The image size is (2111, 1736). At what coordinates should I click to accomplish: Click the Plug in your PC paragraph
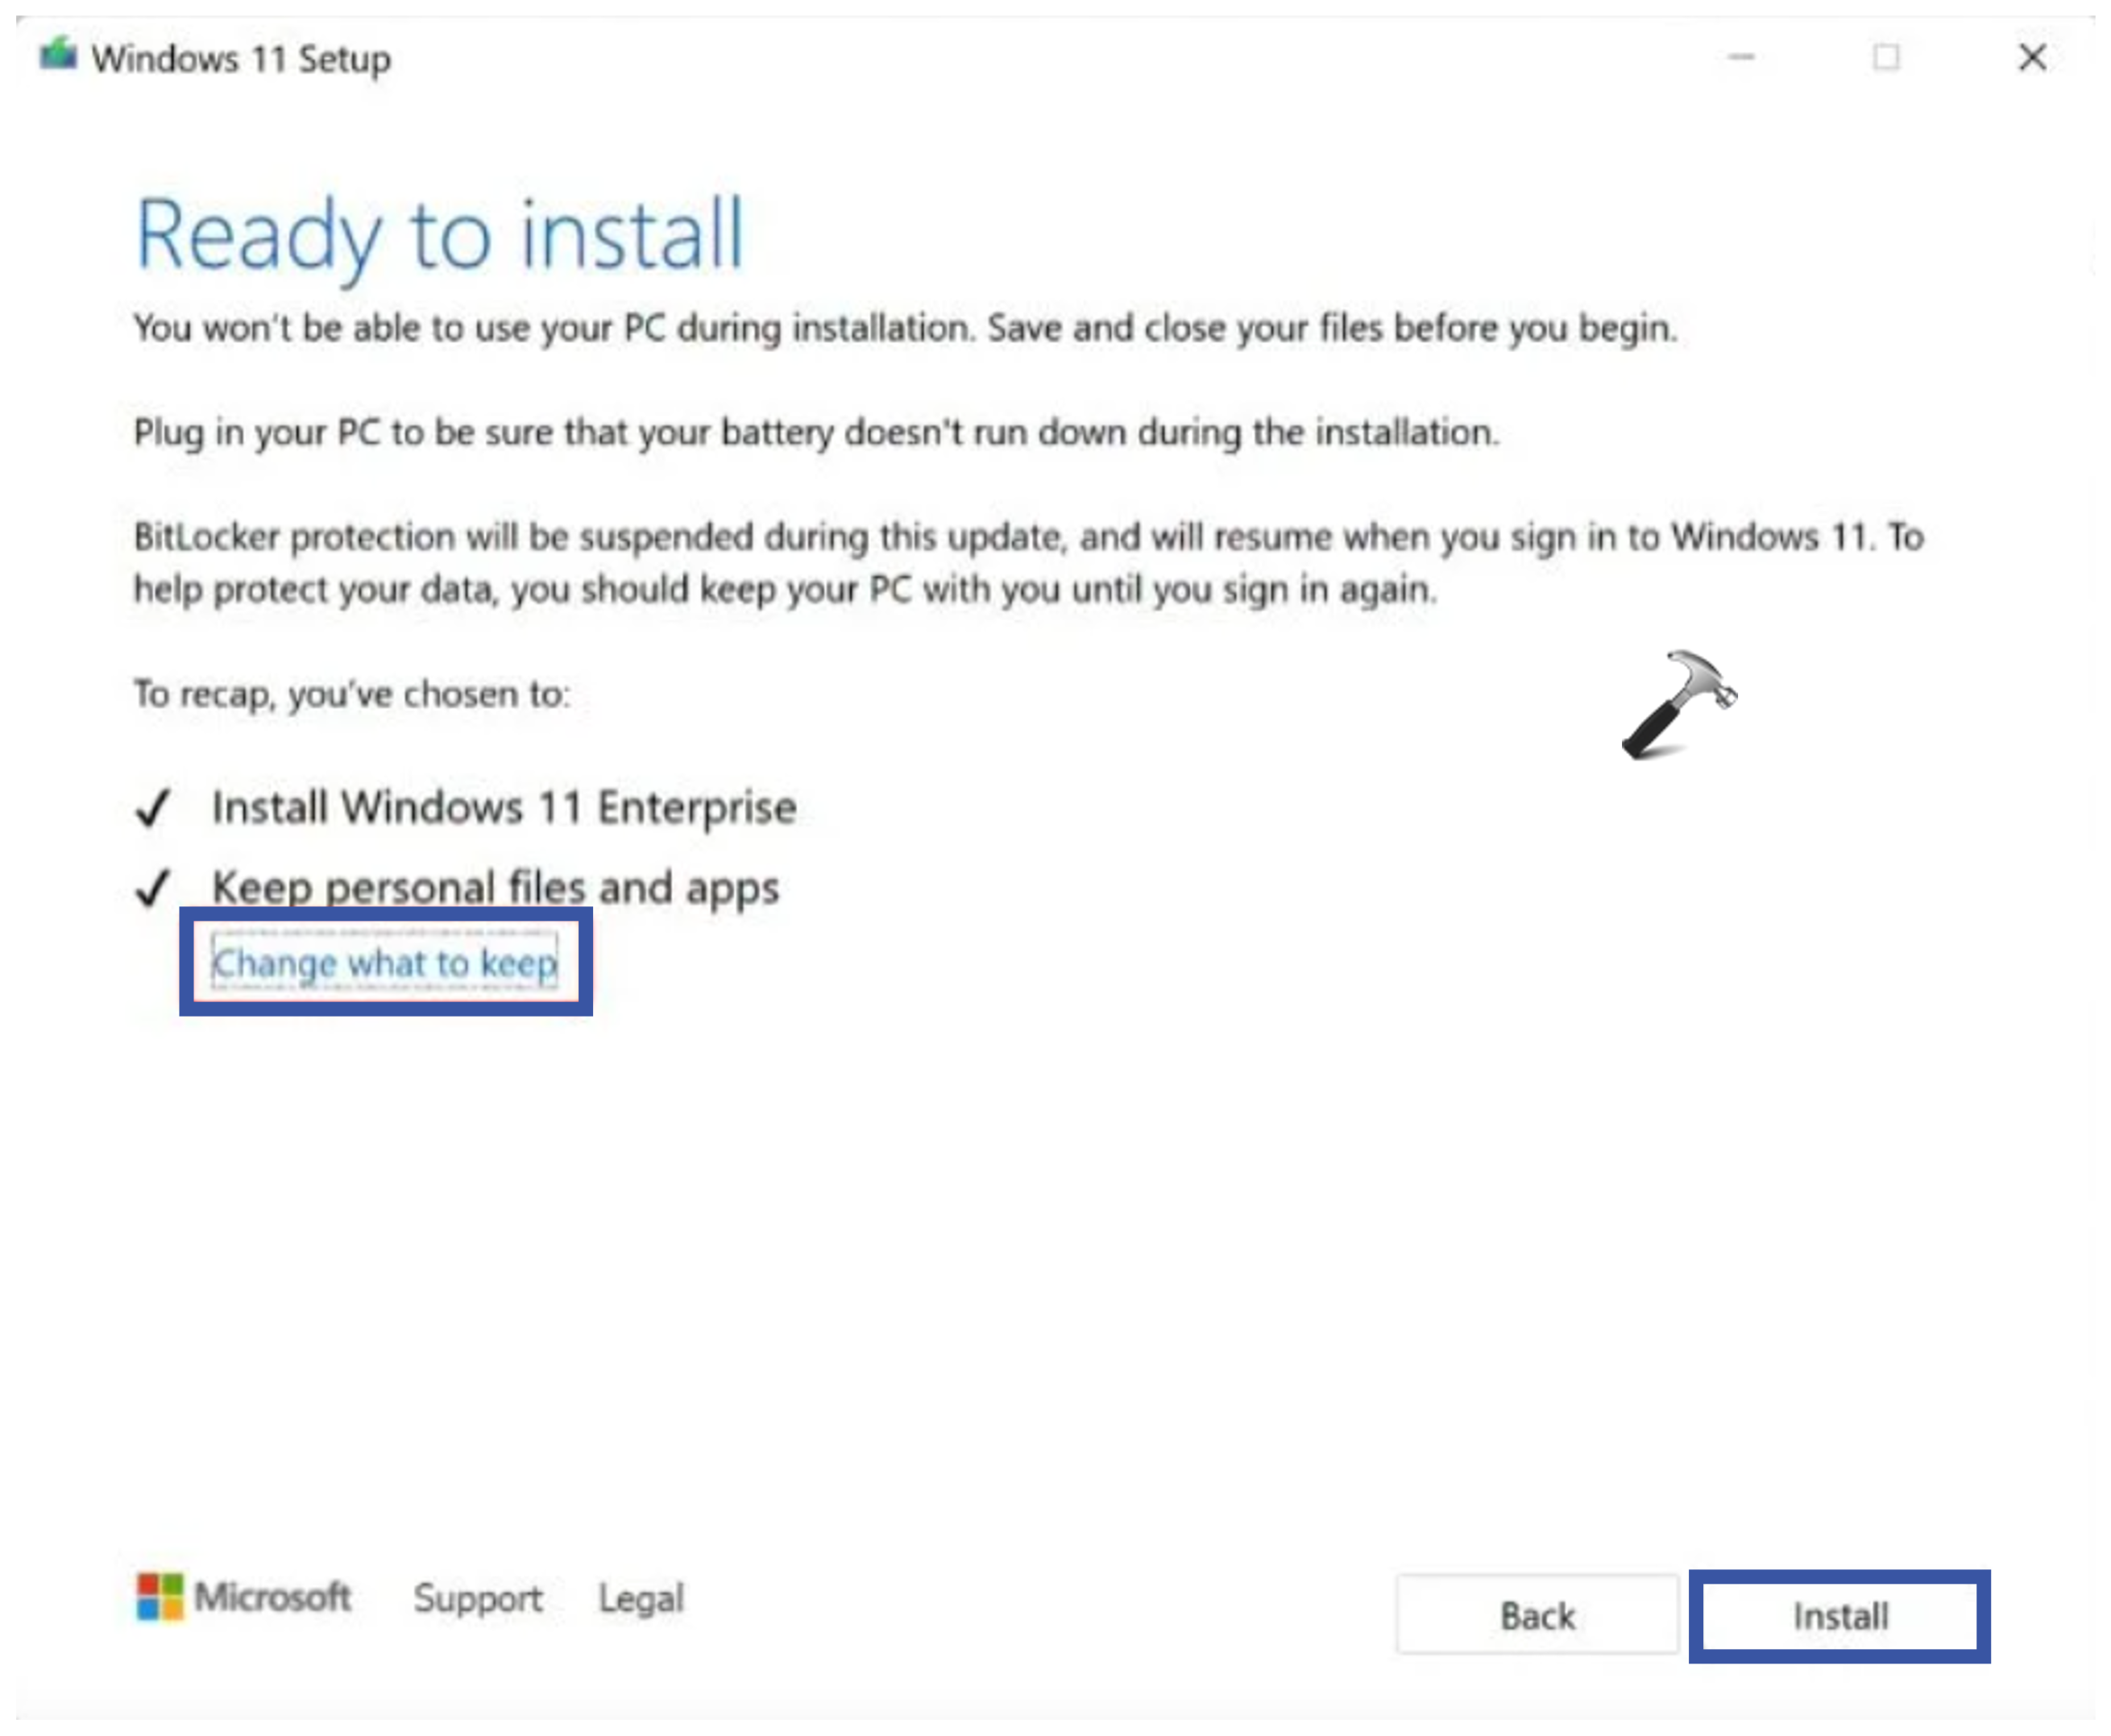pyautogui.click(x=816, y=433)
